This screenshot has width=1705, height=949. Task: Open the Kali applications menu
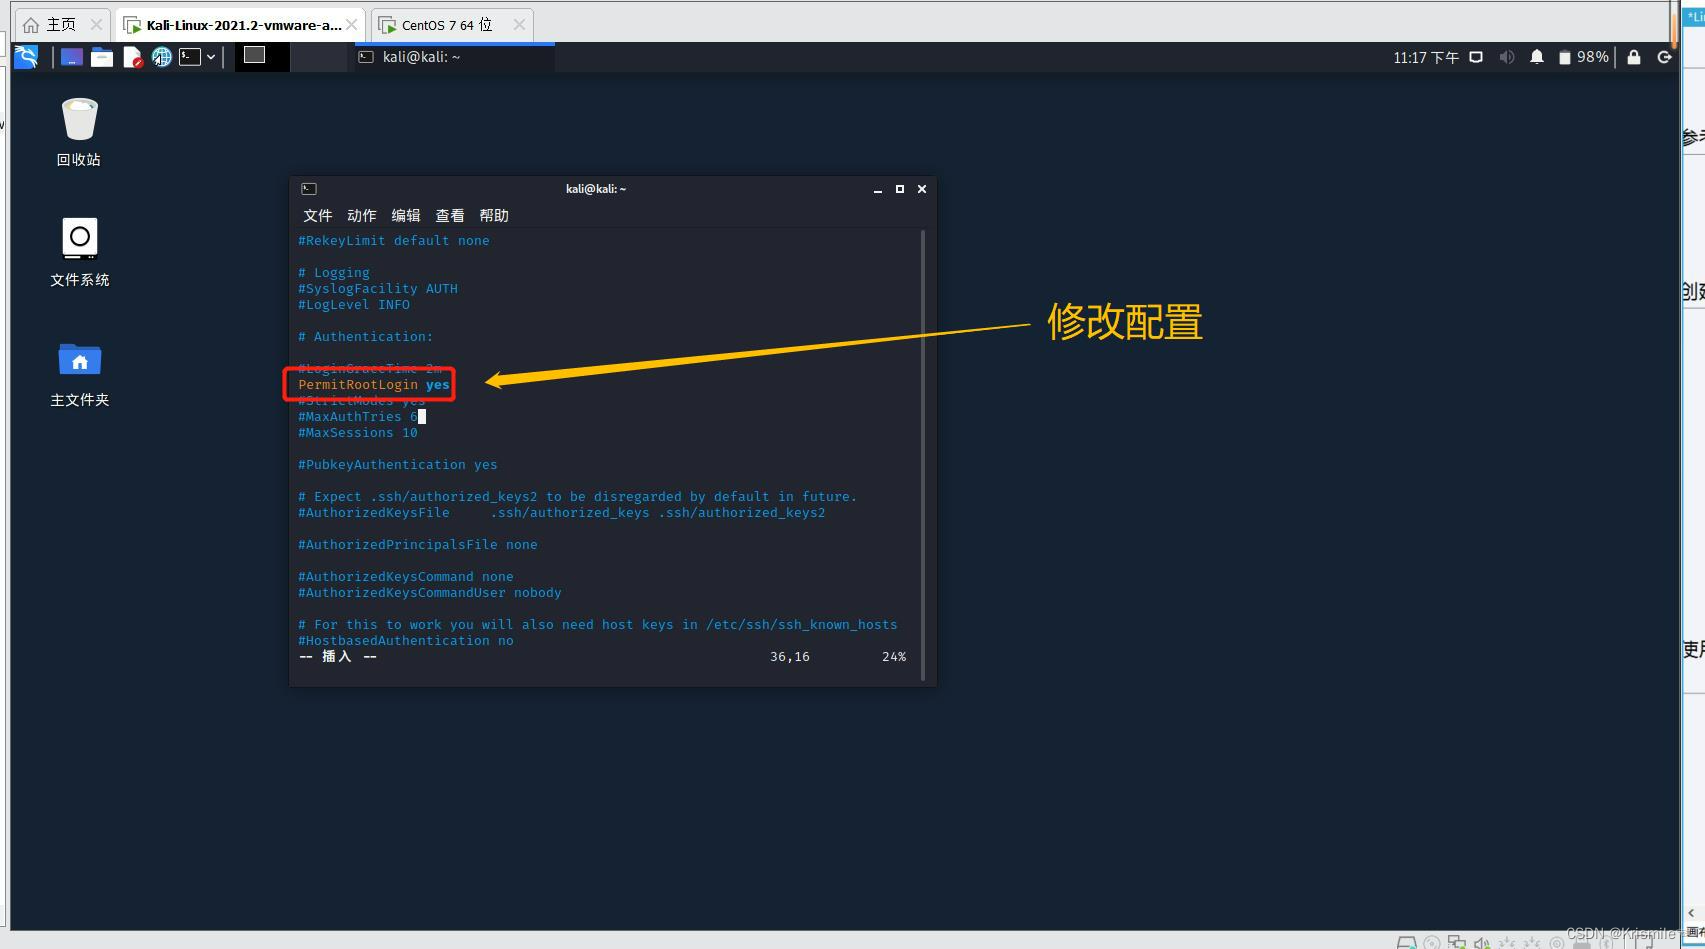pos(25,57)
